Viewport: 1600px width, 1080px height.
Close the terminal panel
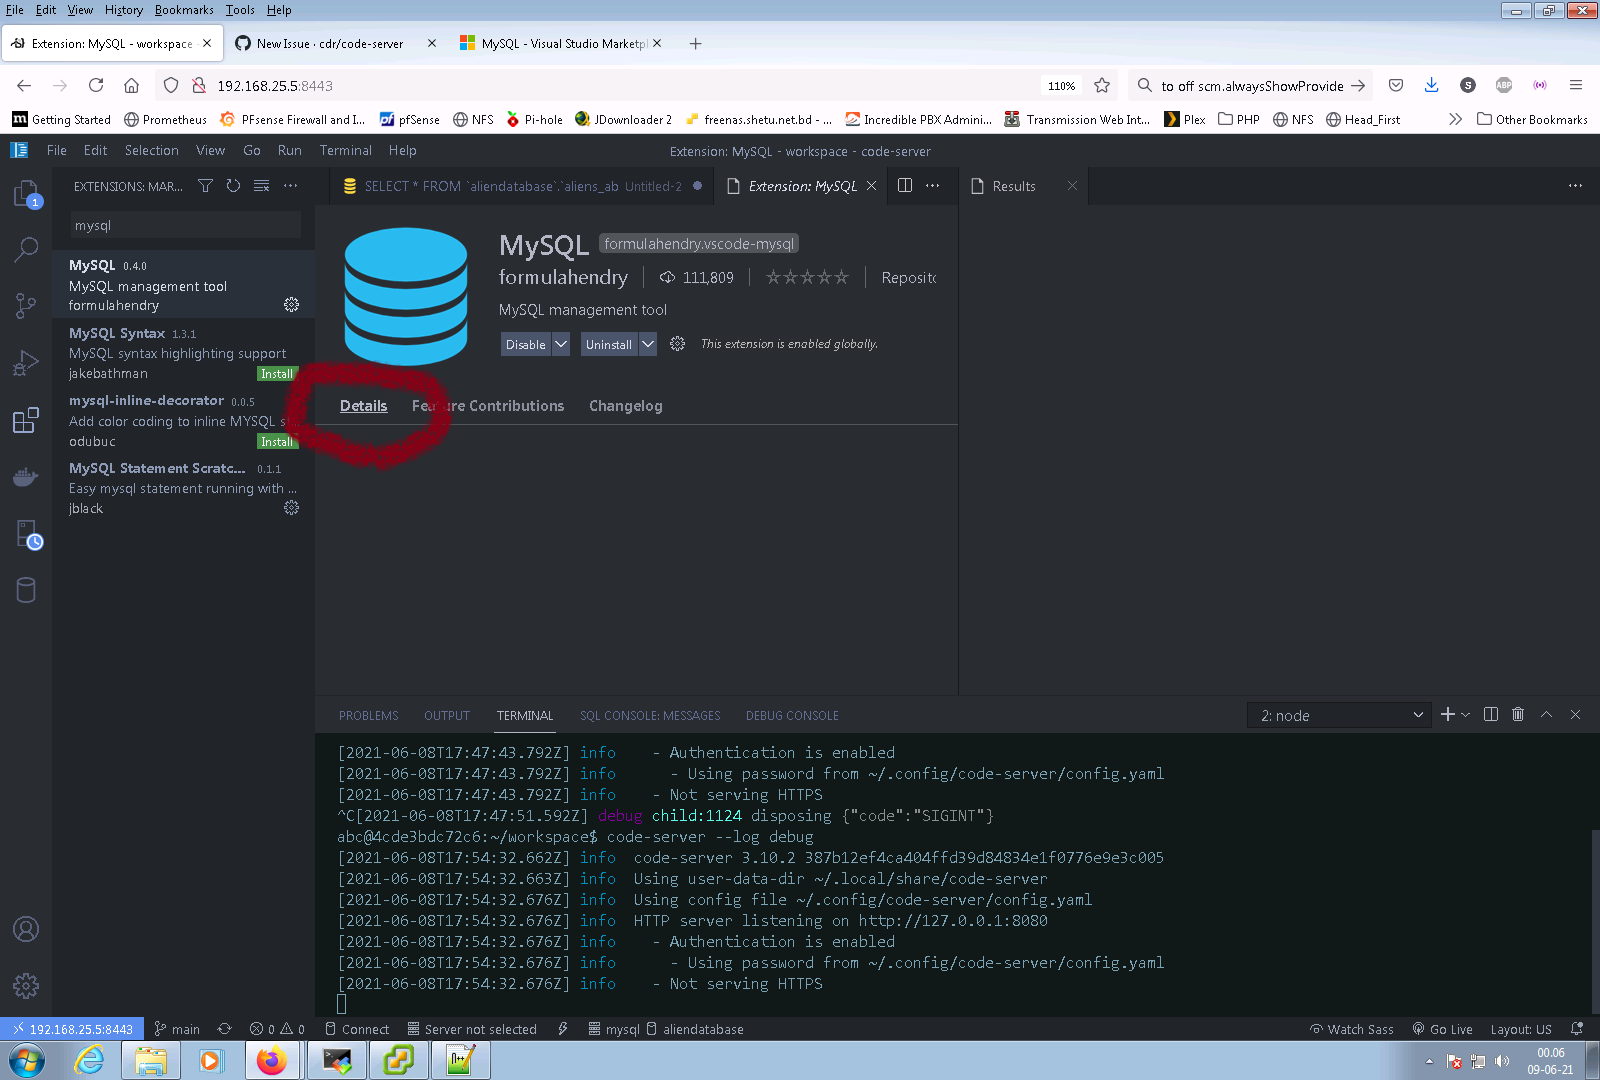(1575, 714)
